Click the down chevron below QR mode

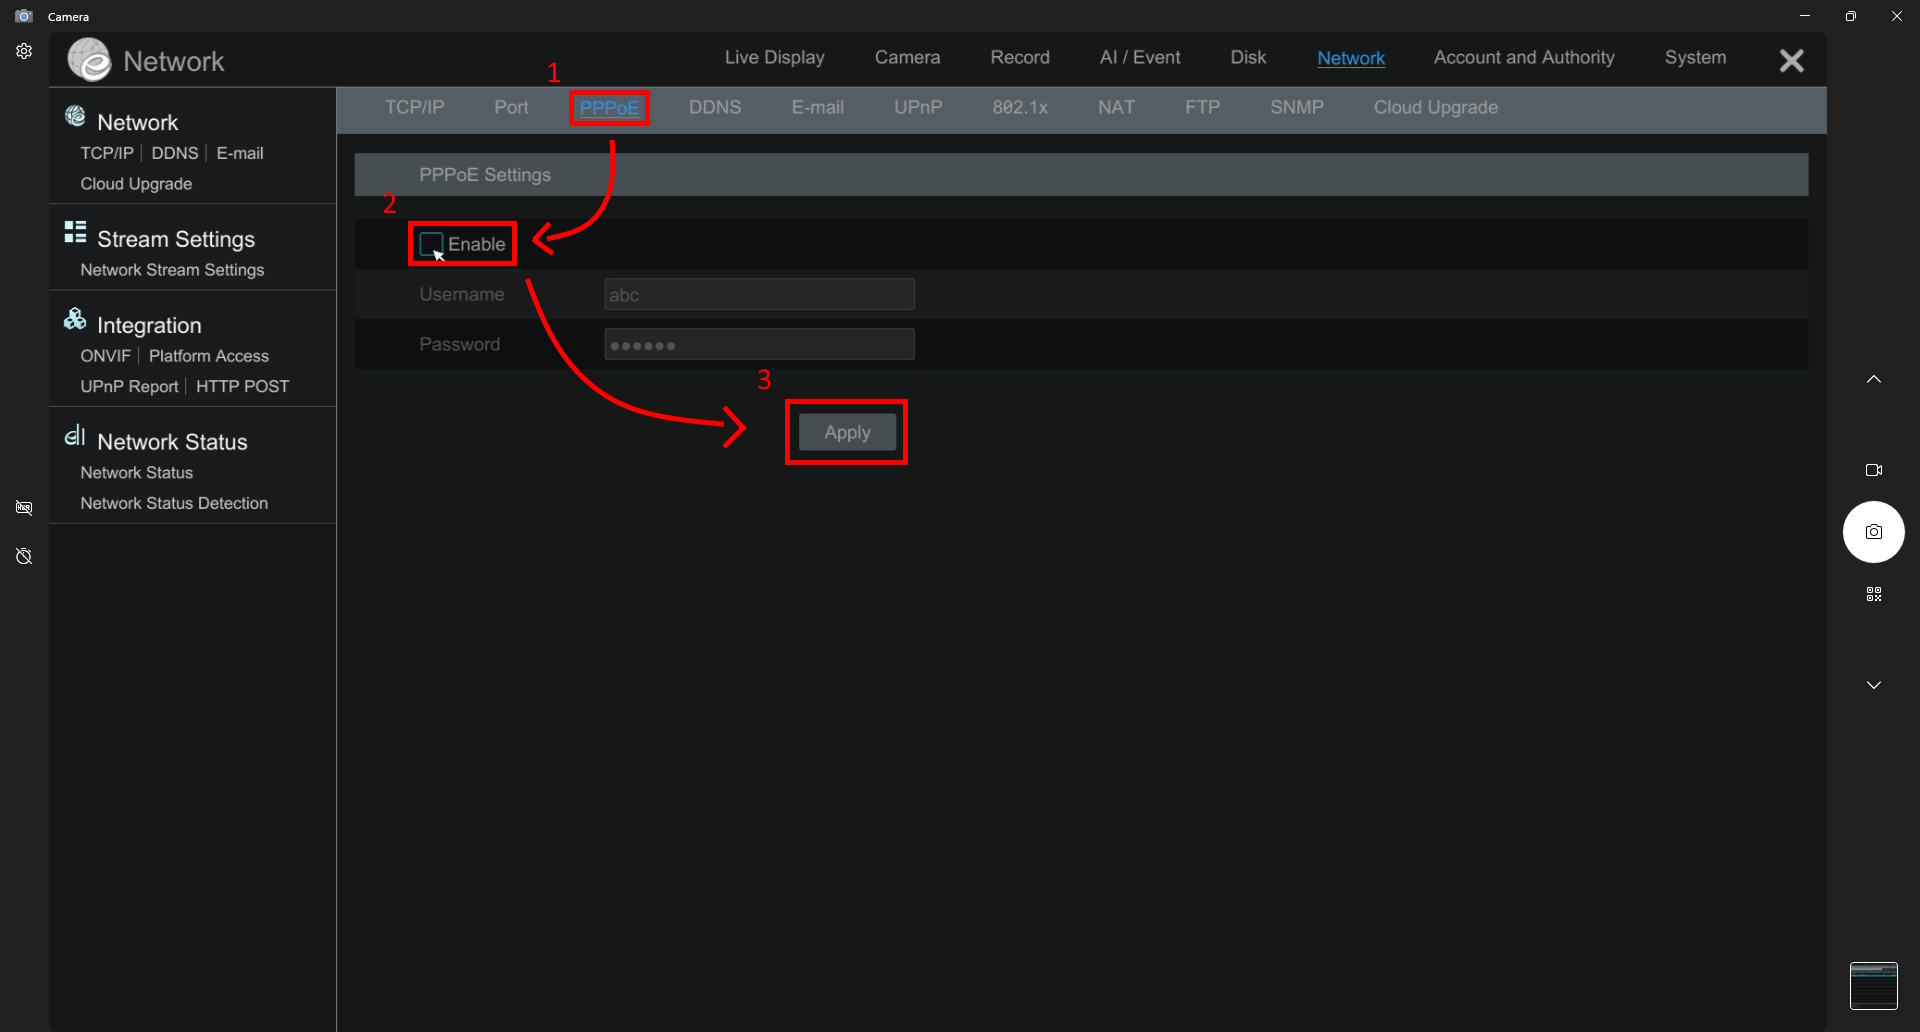(x=1873, y=685)
